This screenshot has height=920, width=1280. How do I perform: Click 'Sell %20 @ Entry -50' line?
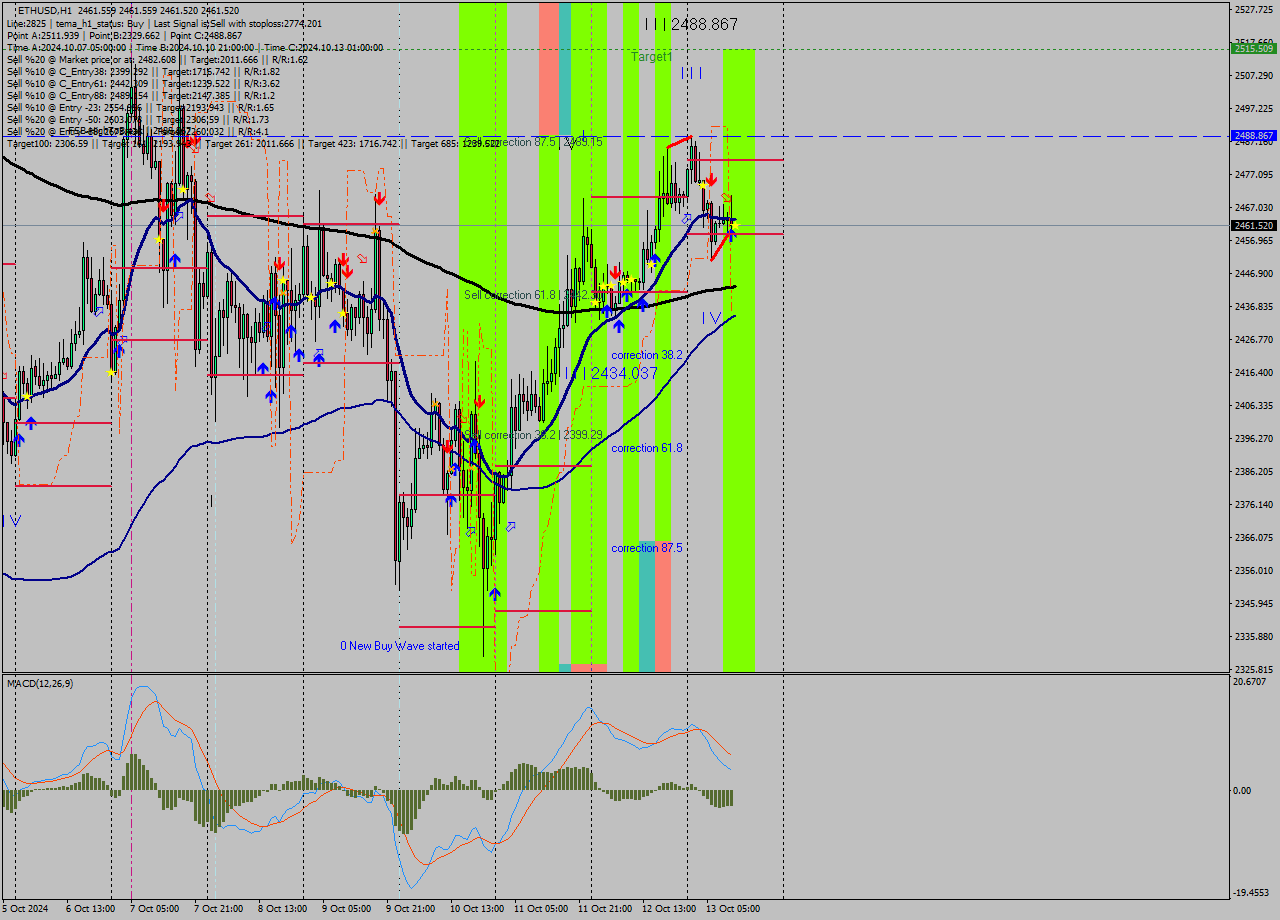tap(138, 119)
